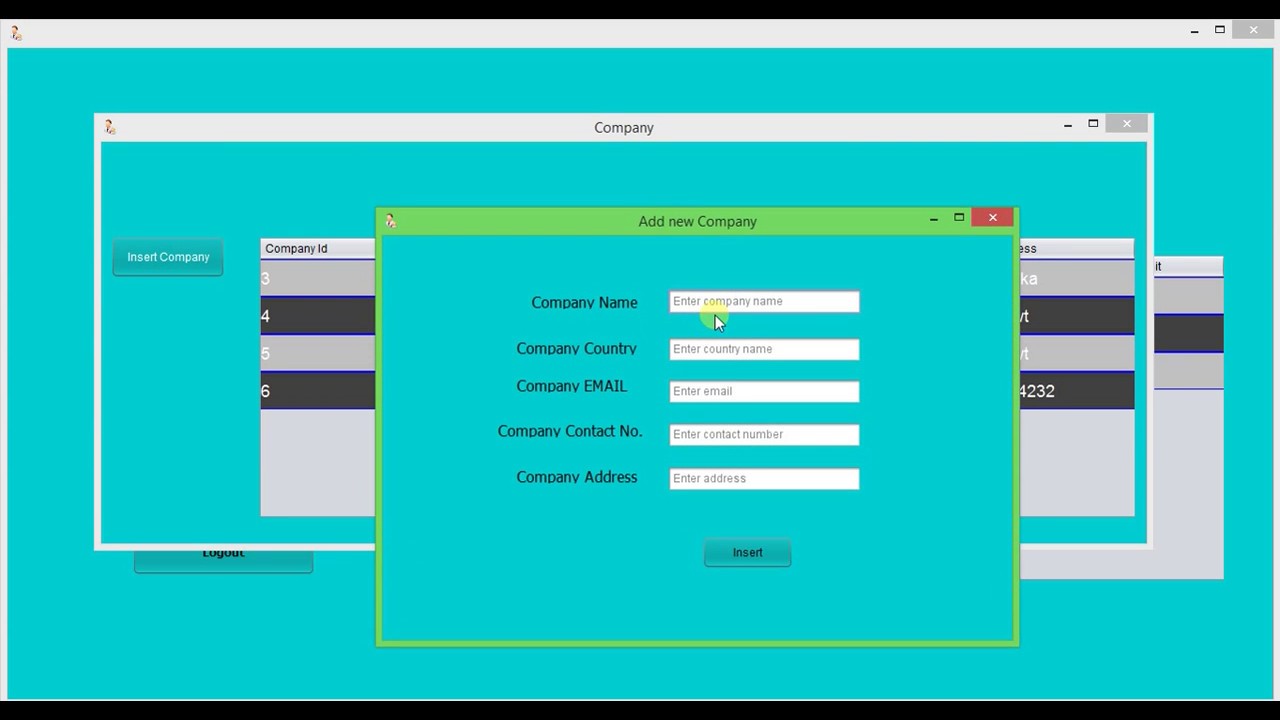
Task: Minimize the main application window
Action: click(1194, 31)
